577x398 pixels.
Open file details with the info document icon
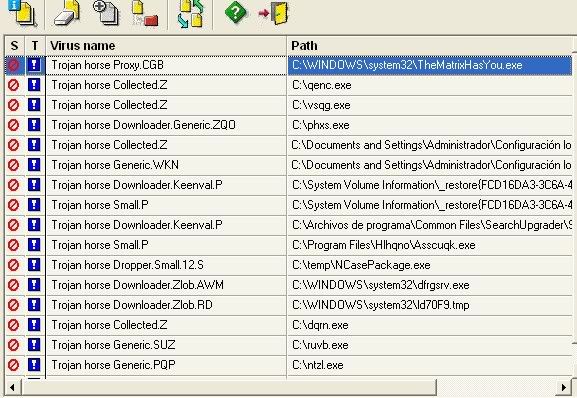click(22, 13)
